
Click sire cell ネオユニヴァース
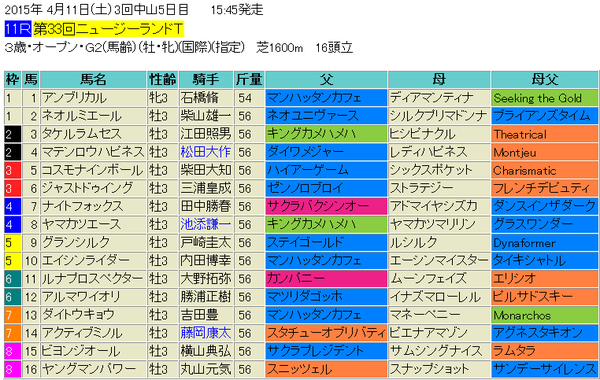point(326,116)
